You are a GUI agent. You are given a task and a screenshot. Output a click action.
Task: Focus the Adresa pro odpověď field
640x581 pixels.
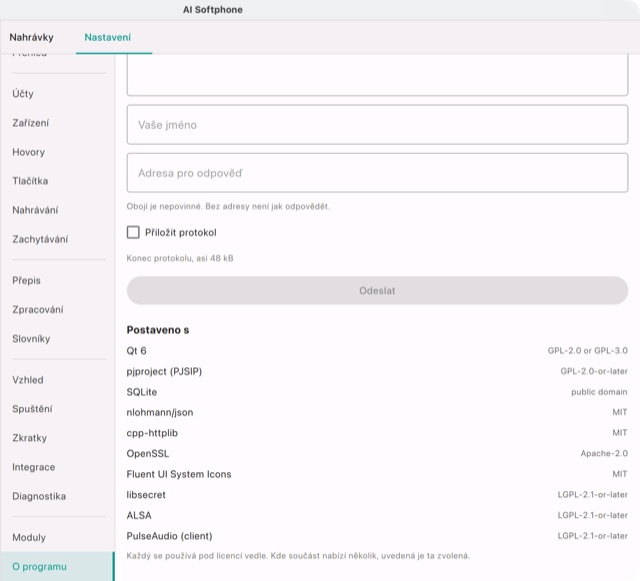tap(377, 173)
